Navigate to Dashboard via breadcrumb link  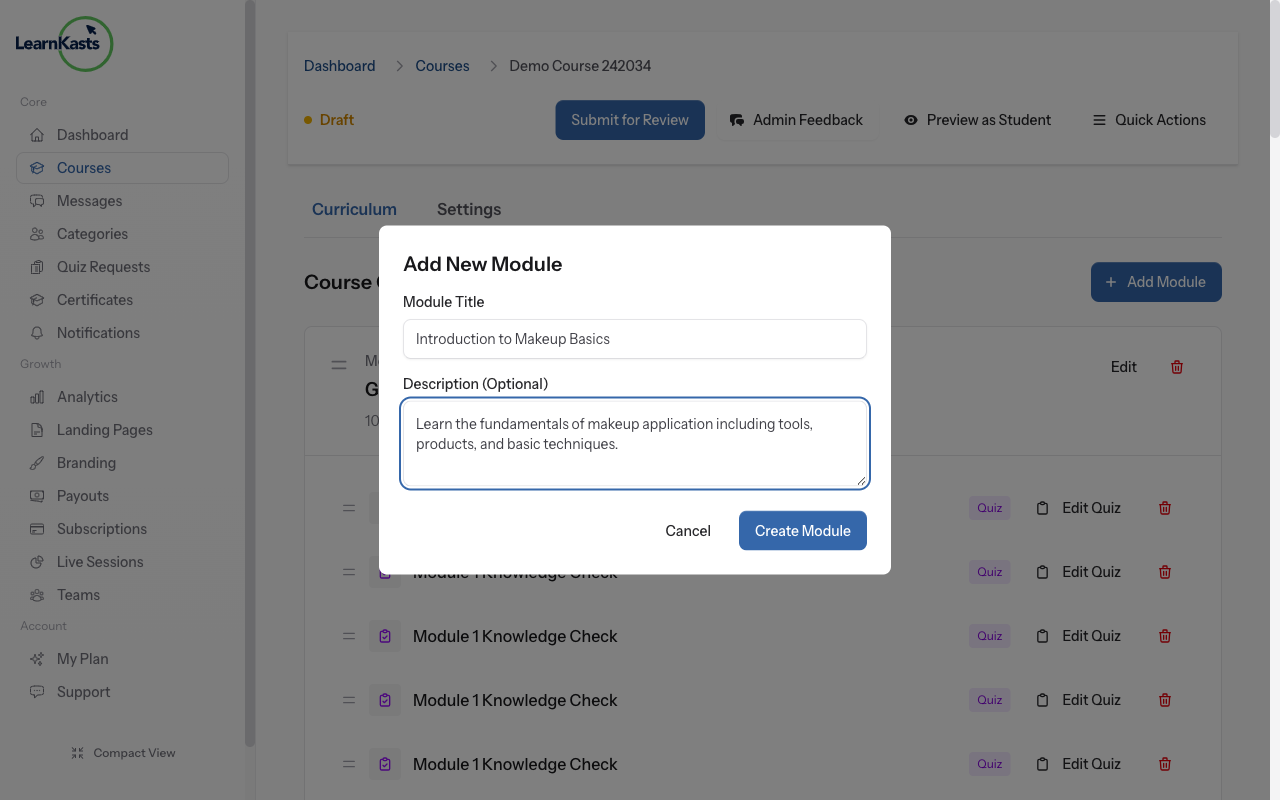[x=339, y=65]
